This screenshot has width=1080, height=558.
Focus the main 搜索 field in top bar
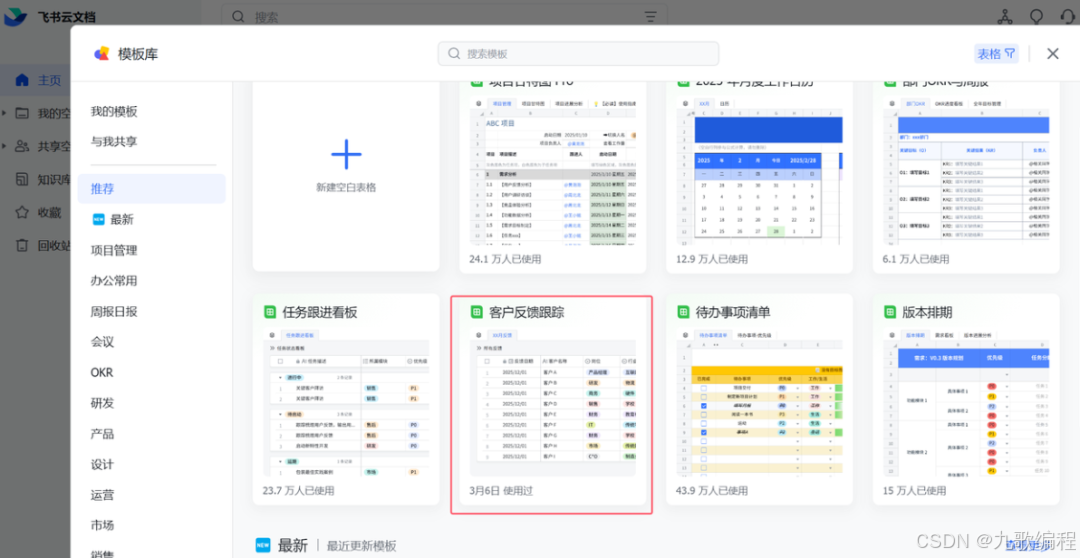pyautogui.click(x=444, y=17)
